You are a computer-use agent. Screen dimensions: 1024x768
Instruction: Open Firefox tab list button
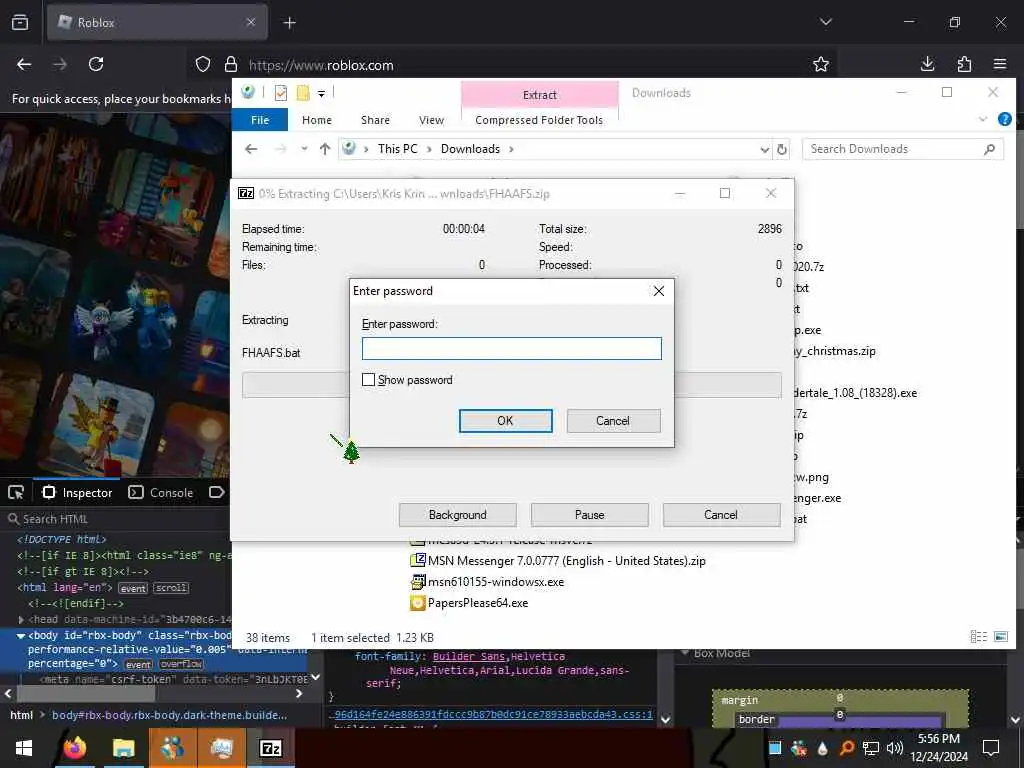click(x=20, y=22)
